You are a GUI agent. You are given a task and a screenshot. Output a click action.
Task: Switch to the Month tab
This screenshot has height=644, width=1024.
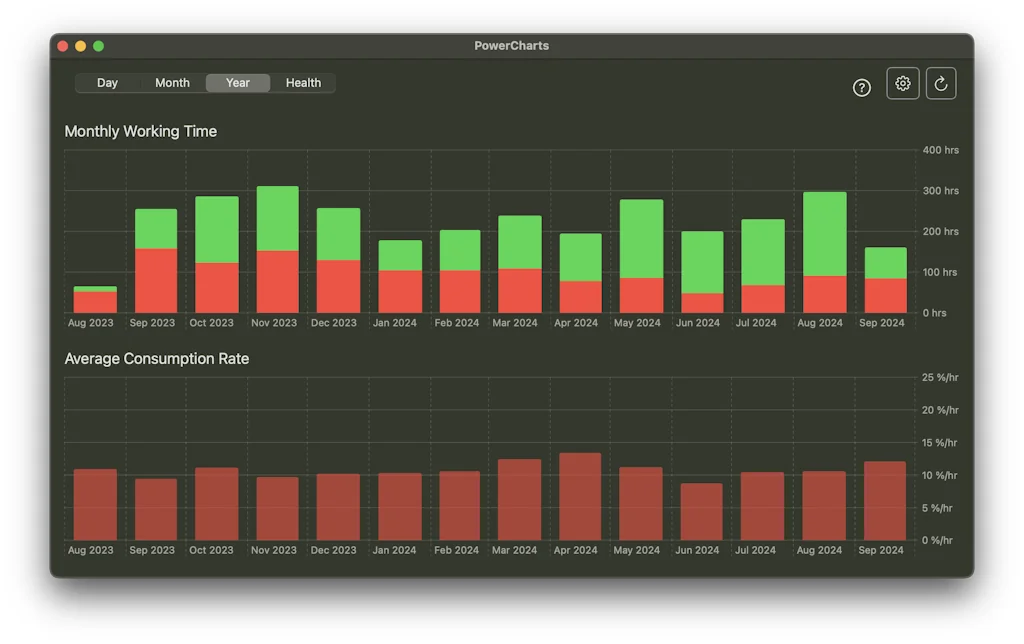171,82
